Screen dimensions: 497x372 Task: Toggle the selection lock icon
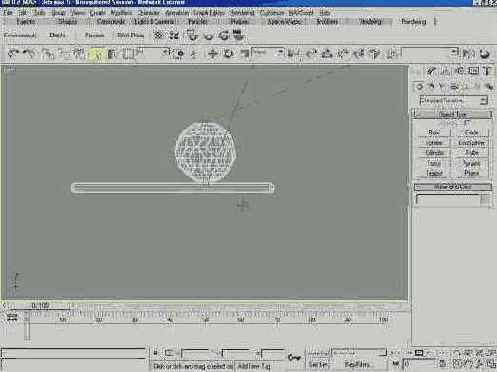pyautogui.click(x=156, y=353)
